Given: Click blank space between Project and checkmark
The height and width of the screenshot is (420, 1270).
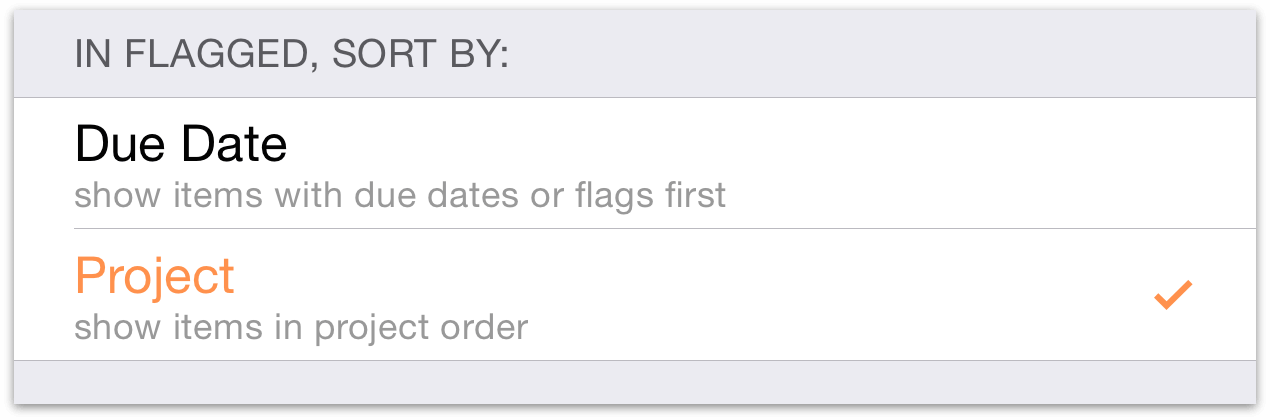Looking at the screenshot, I should (700, 295).
